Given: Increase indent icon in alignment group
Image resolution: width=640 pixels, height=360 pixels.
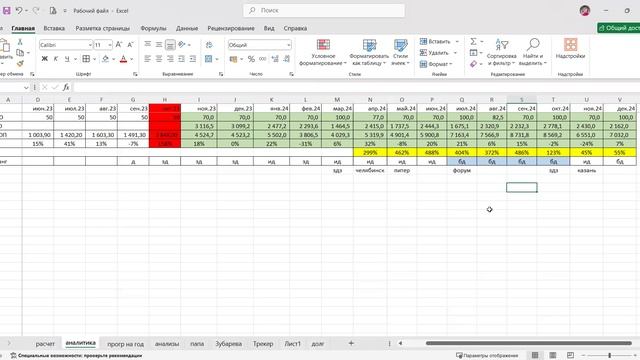Looking at the screenshot, I should tap(193, 59).
